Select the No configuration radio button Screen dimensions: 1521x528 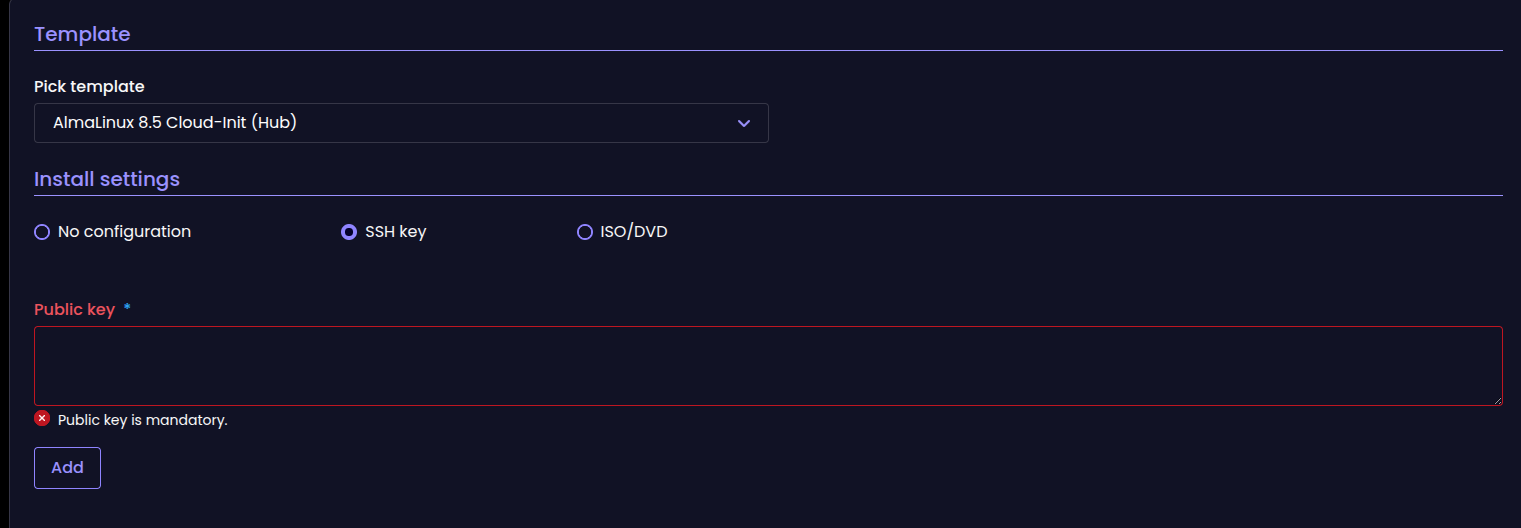tap(42, 232)
